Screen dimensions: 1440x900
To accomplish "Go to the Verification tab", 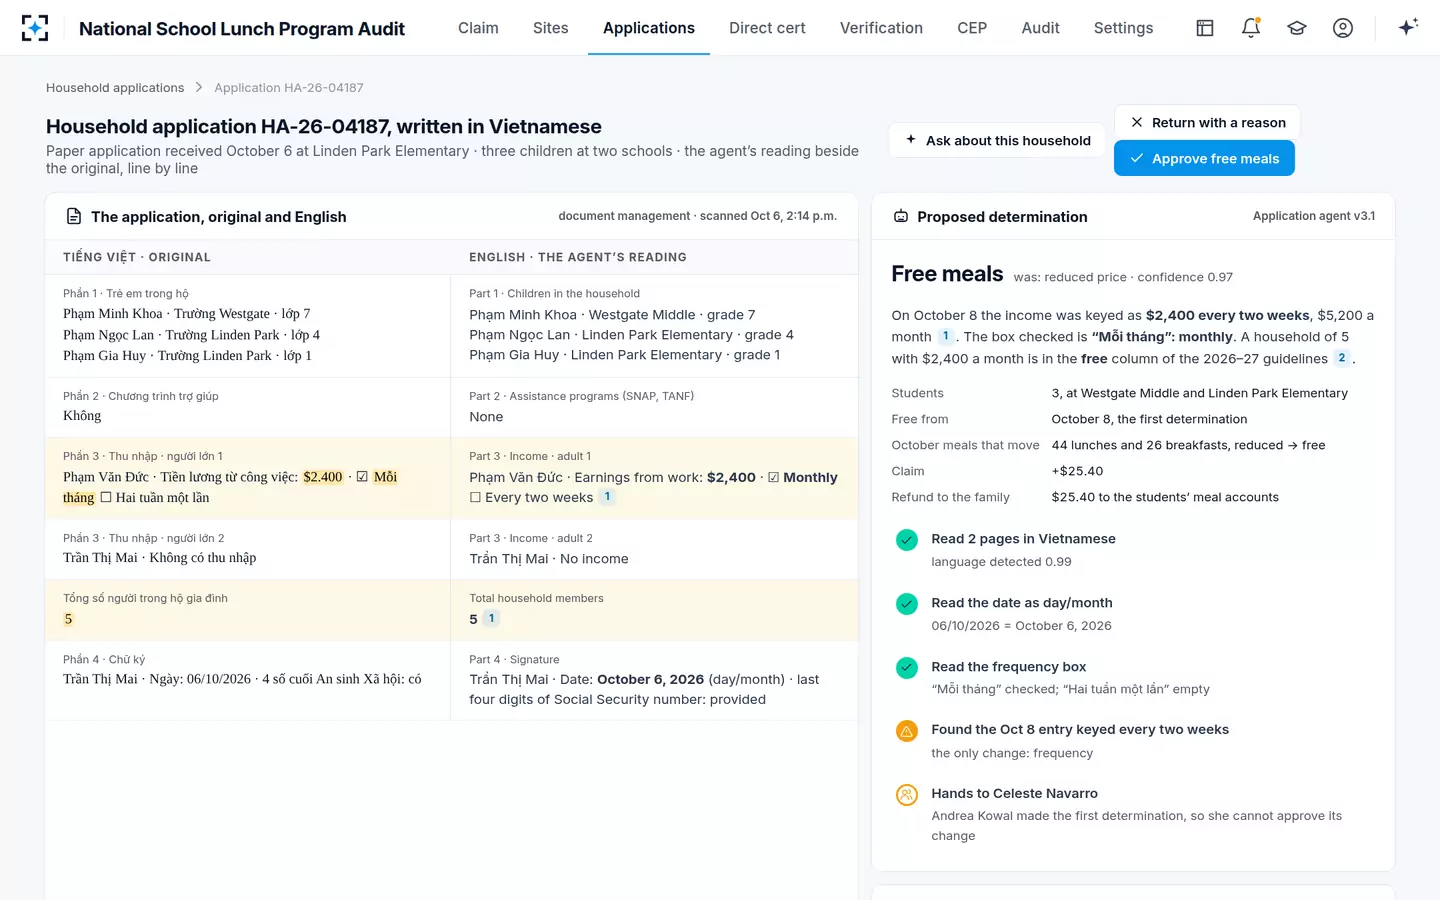I will tap(881, 28).
